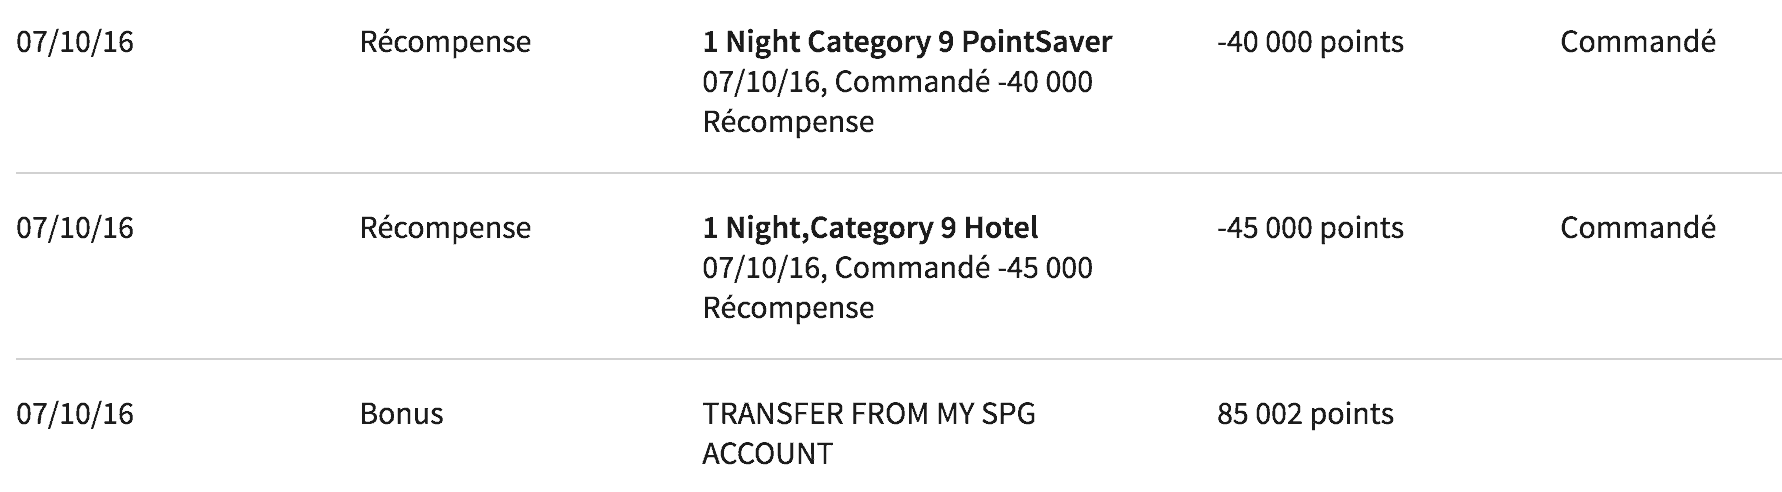1782x492 pixels.
Task: Click the -45 000 points amount
Action: [x=1310, y=228]
